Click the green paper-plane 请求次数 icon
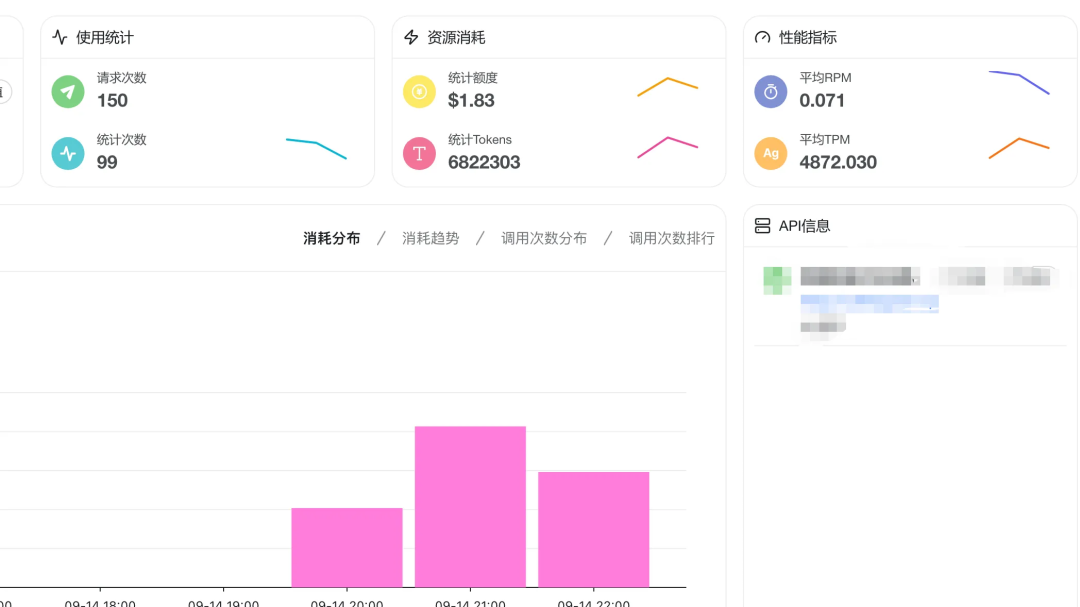1080x607 pixels. 68,91
